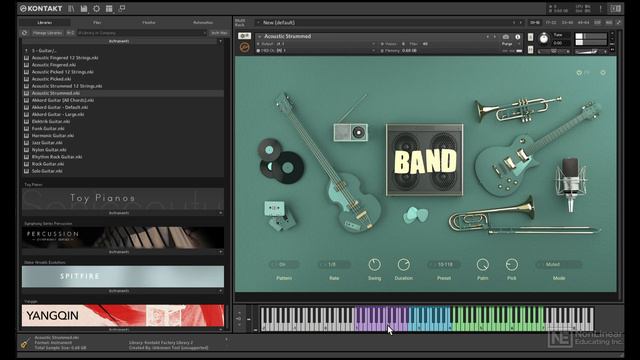
Task: Open the Mode Muted dropdown
Action: pos(558,264)
